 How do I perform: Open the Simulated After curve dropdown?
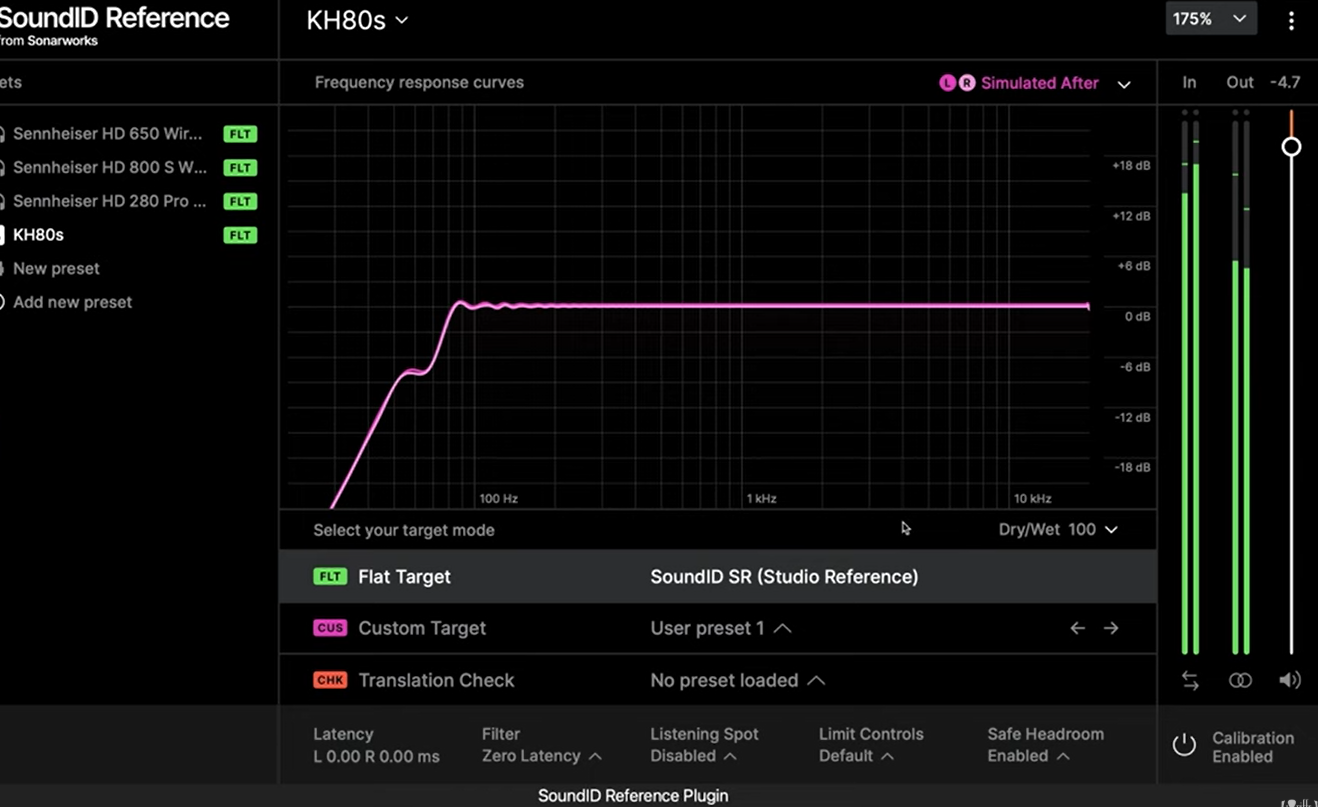[x=1123, y=84]
